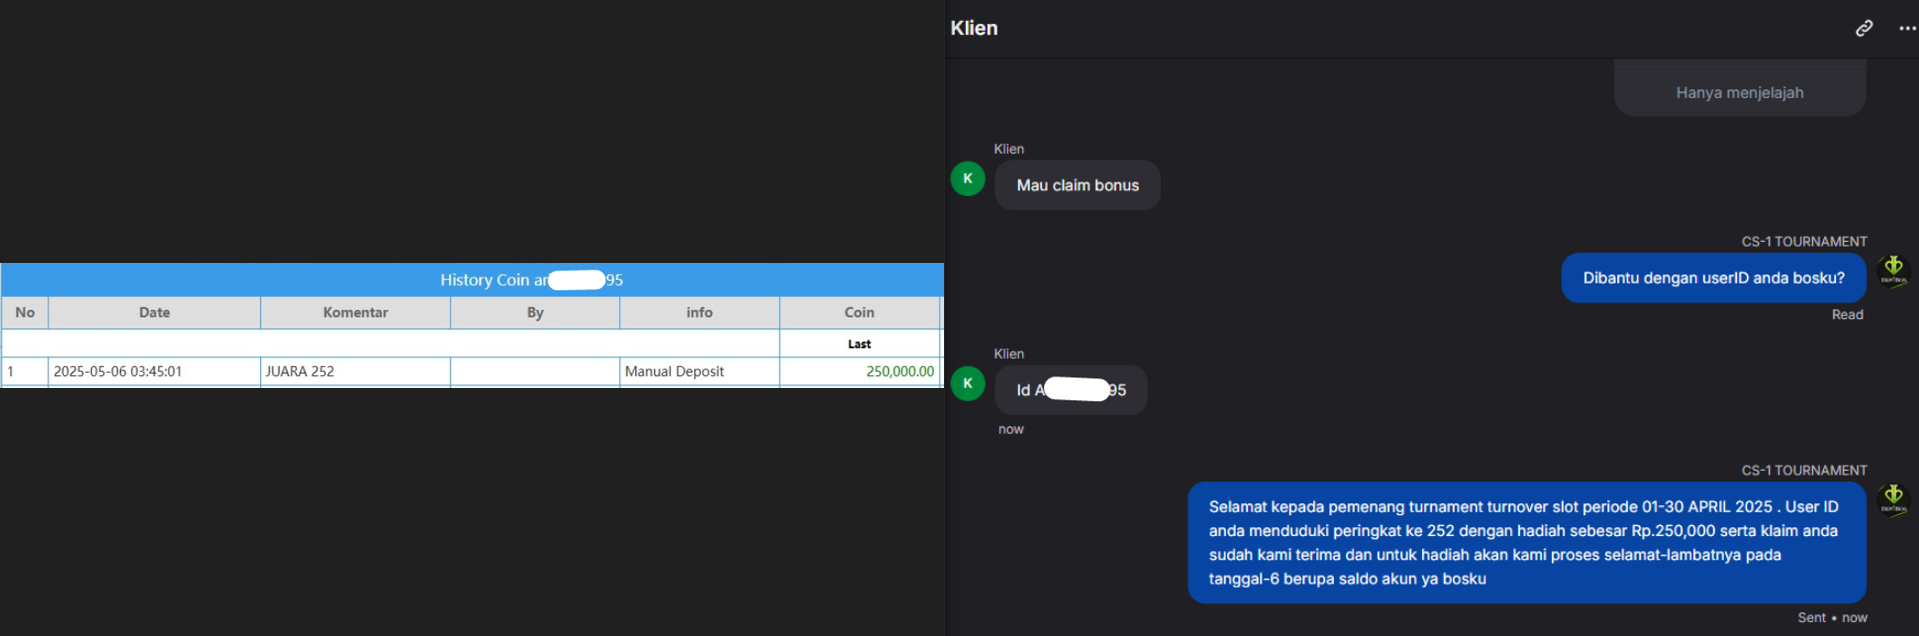Click agent avatar beside the 'Selamat kepada pemenang' message
The height and width of the screenshot is (636, 1919).
(x=1893, y=498)
